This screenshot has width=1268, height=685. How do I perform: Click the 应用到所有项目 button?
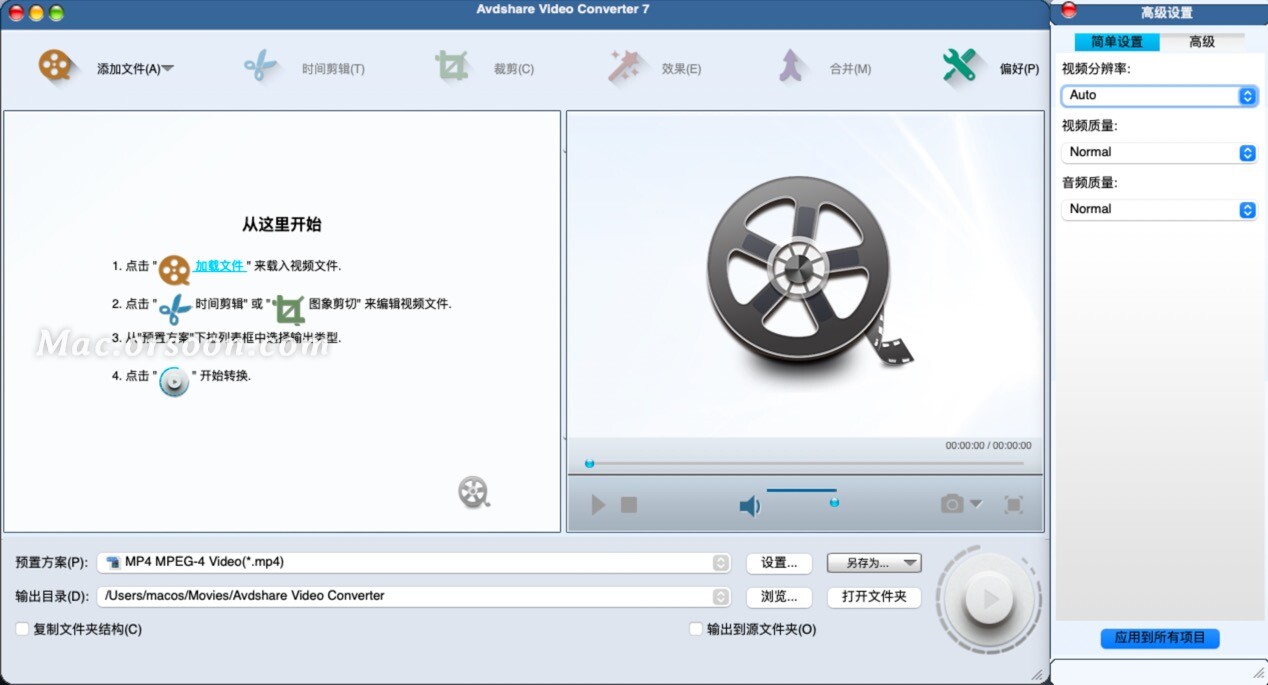(x=1160, y=638)
